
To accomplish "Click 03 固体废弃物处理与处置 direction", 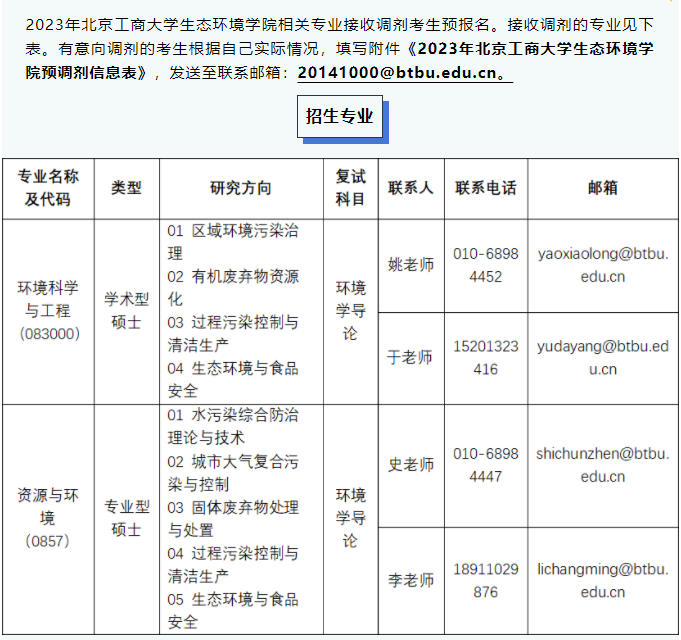I will click(x=233, y=519).
